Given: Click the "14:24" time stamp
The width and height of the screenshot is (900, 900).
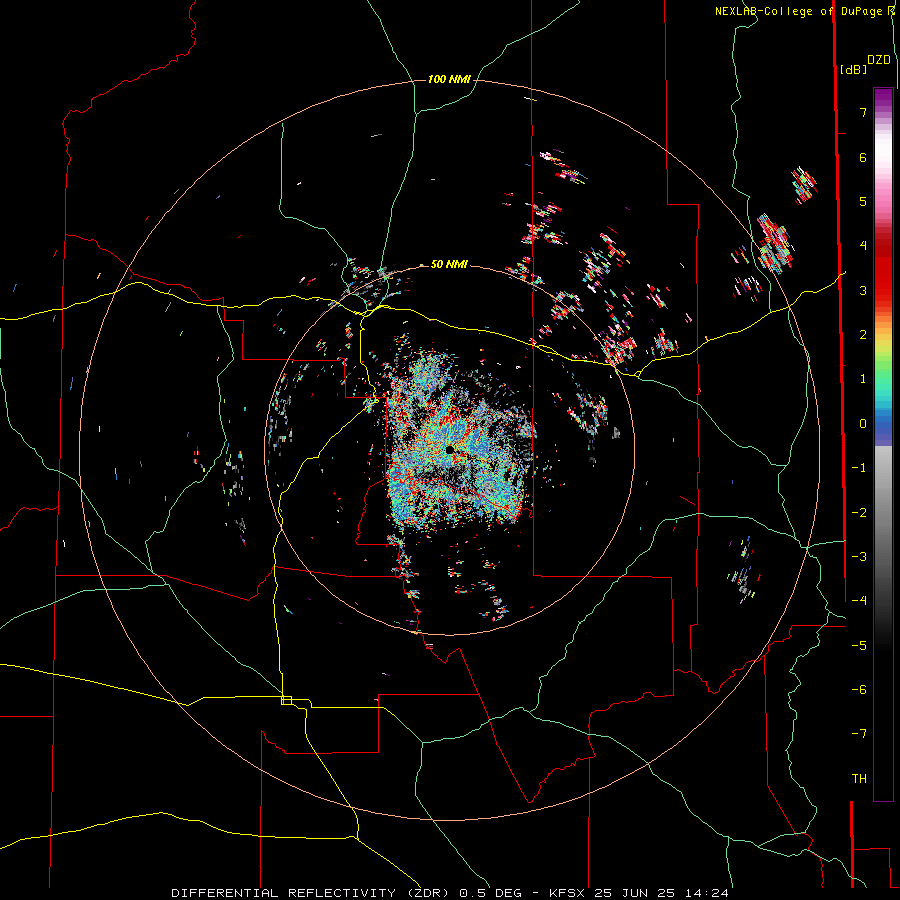Looking at the screenshot, I should tap(709, 893).
